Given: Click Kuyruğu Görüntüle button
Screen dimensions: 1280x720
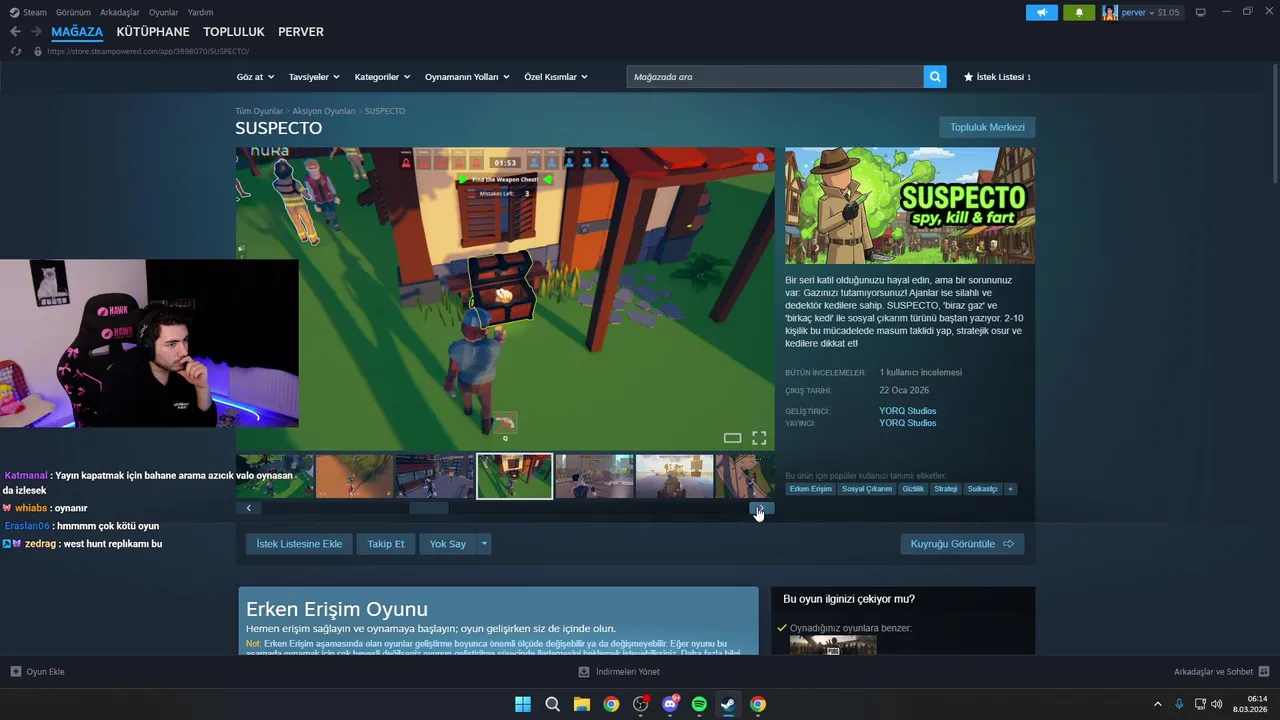Looking at the screenshot, I should [962, 544].
